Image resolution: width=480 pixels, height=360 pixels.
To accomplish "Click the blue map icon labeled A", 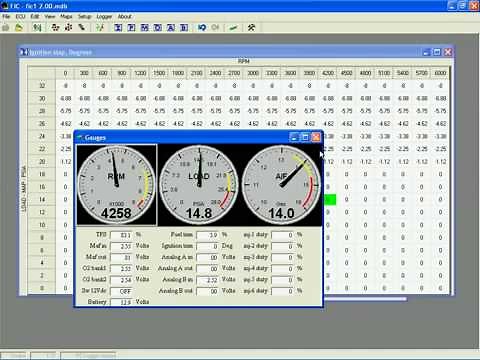I will (x=171, y=28).
